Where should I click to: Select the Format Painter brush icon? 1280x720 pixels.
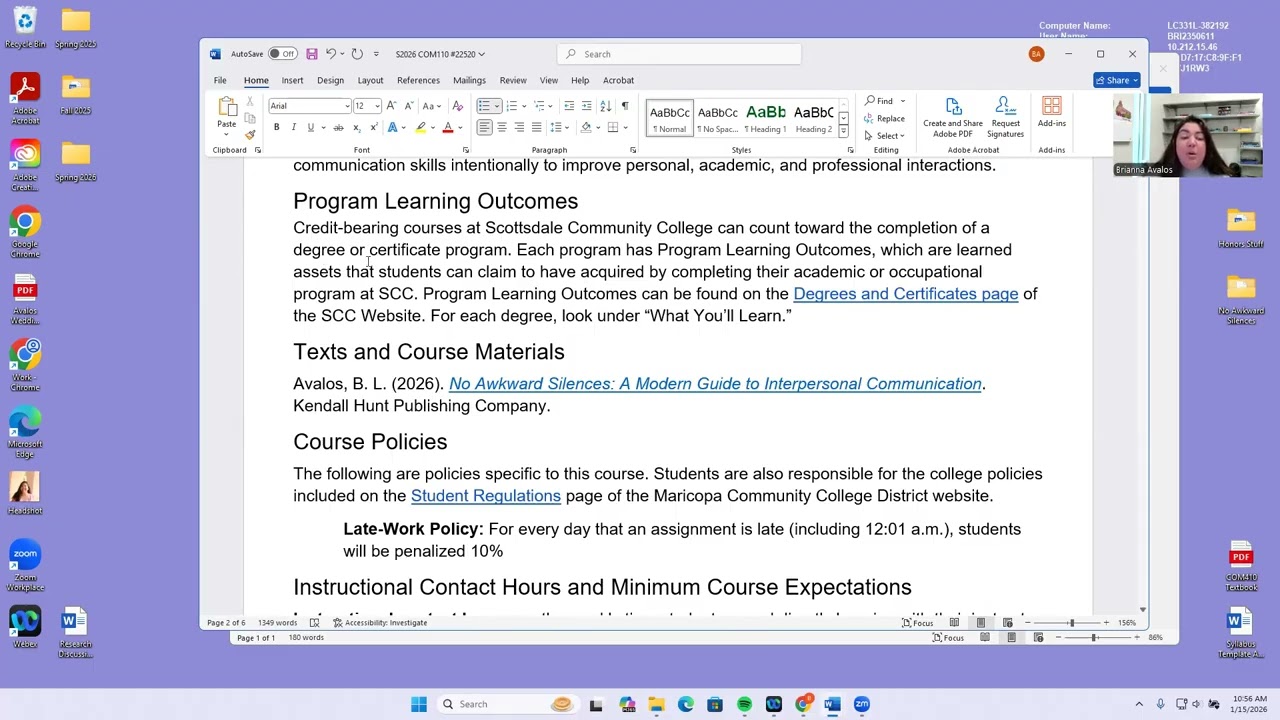point(250,135)
